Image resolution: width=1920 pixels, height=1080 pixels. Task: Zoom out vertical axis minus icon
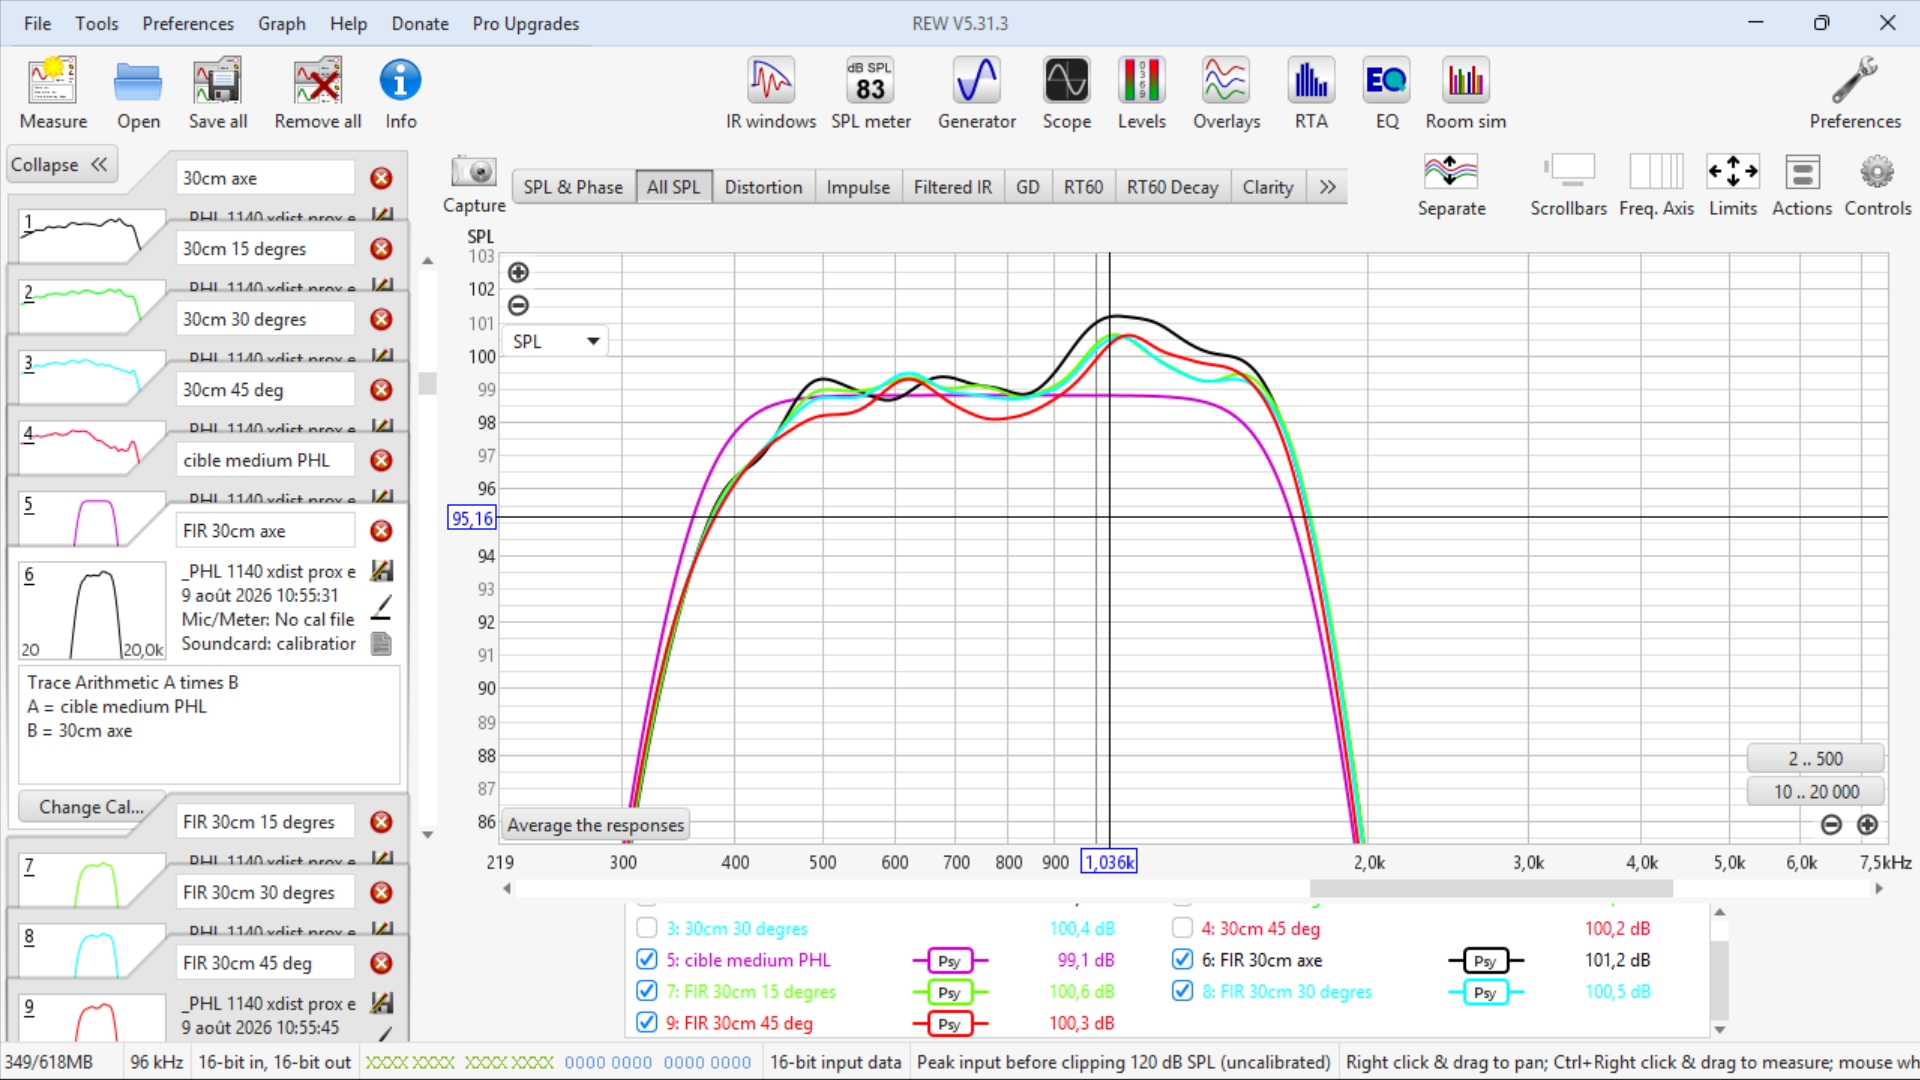pyautogui.click(x=518, y=305)
